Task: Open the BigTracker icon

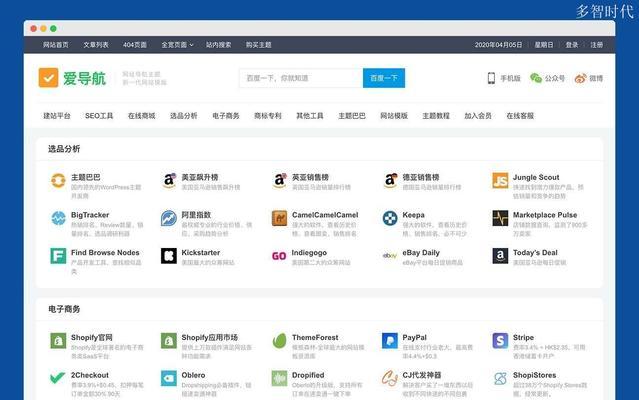Action: (58, 218)
